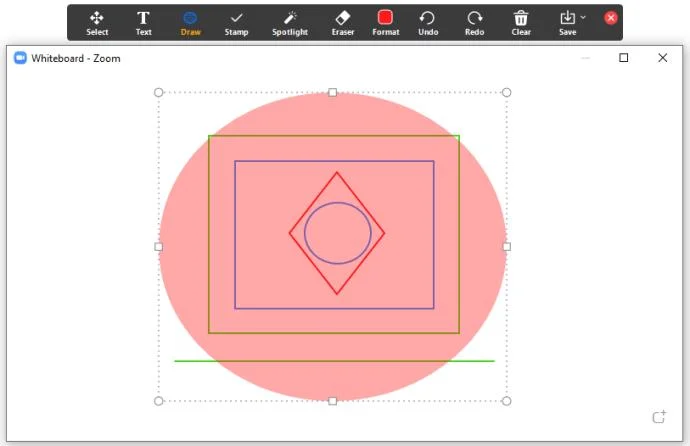This screenshot has height=446, width=690.
Task: Click the top-left round selection handle
Action: pyautogui.click(x=158, y=92)
